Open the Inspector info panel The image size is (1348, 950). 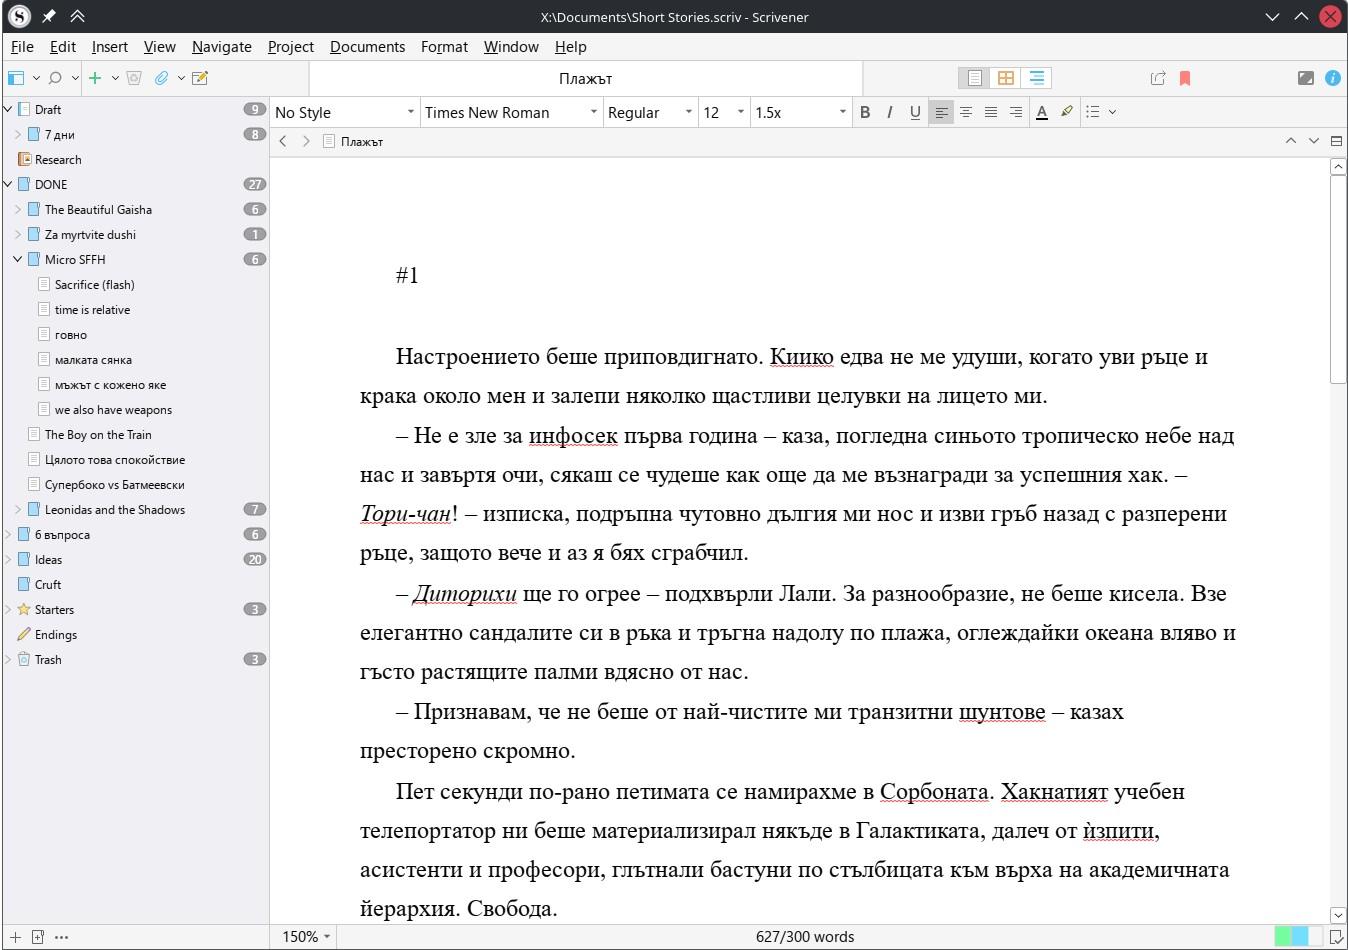pyautogui.click(x=1332, y=78)
